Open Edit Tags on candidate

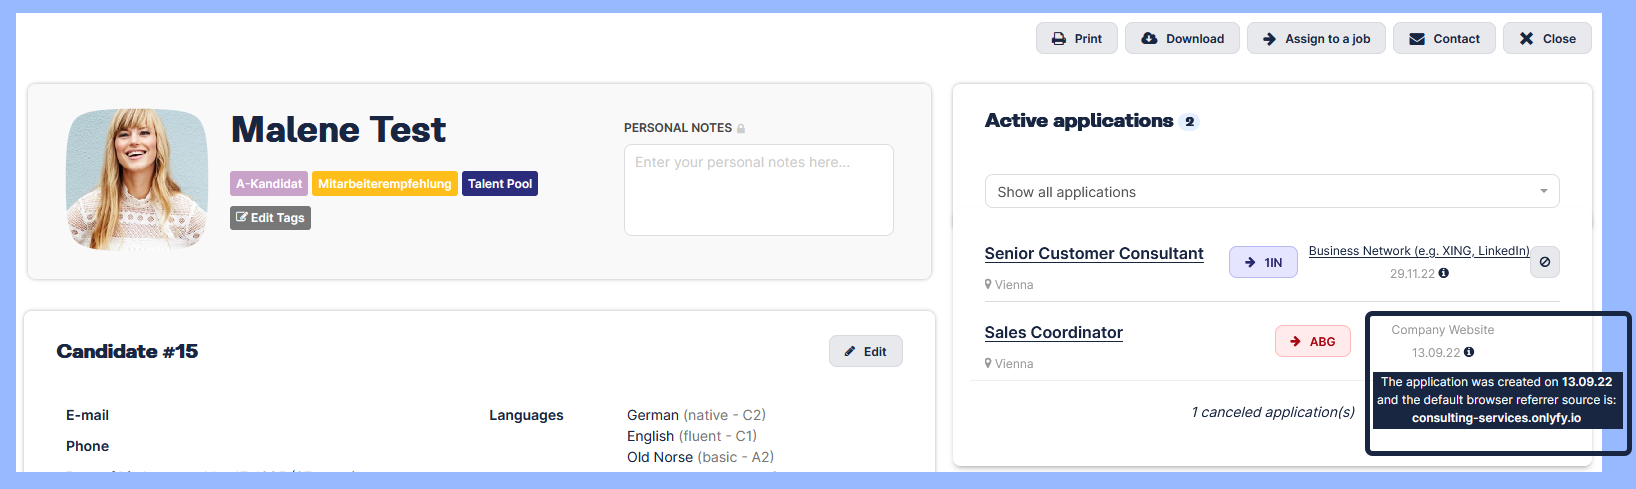pos(270,218)
